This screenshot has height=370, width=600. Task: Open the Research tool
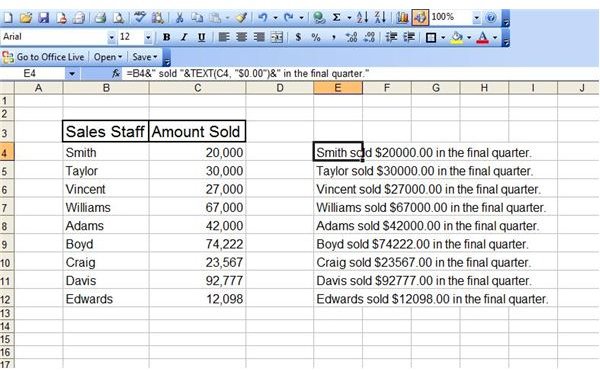point(158,18)
